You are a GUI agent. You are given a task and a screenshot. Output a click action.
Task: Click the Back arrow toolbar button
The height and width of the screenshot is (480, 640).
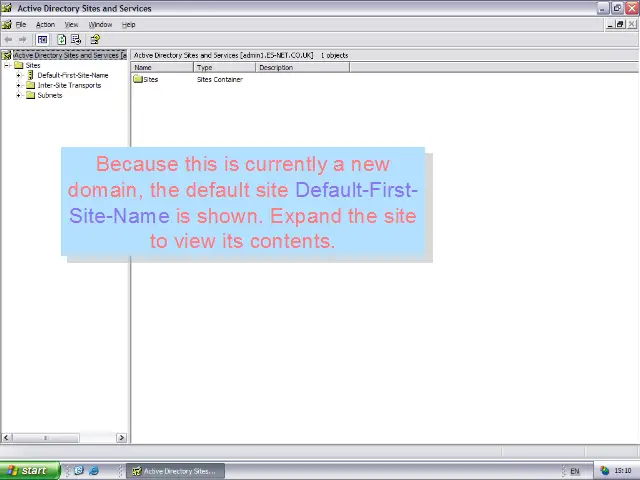(x=8, y=40)
